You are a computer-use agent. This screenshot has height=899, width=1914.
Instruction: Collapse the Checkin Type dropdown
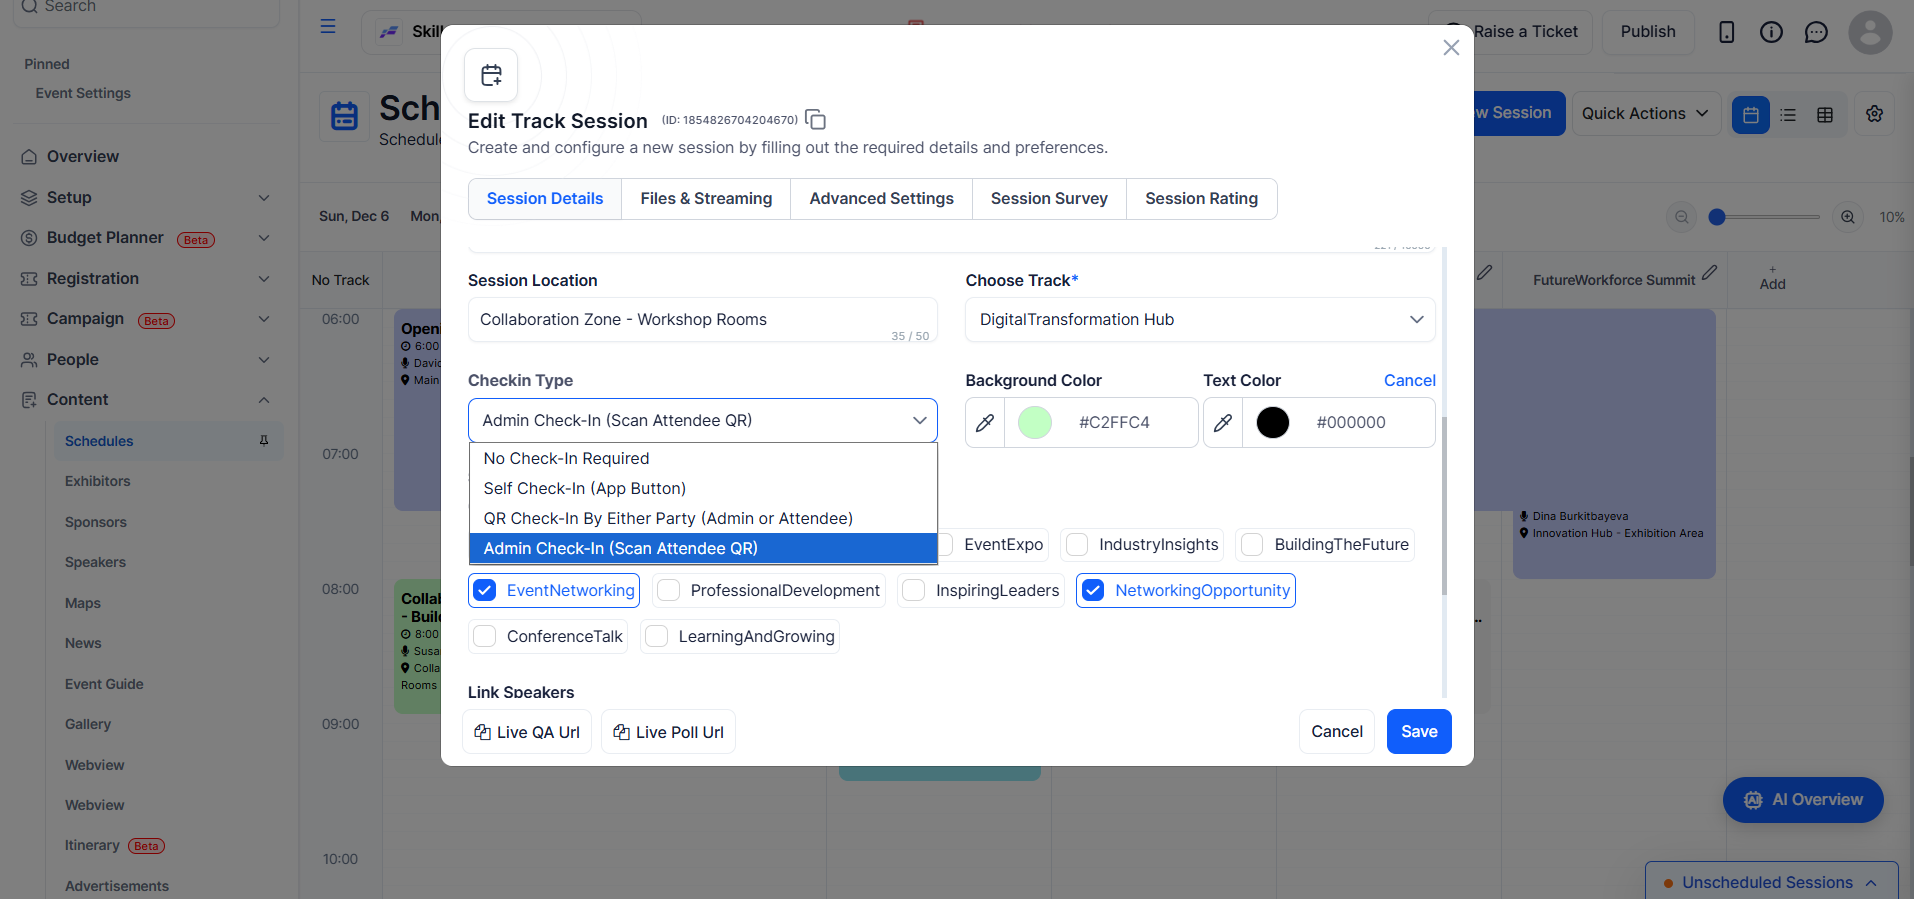pos(702,421)
